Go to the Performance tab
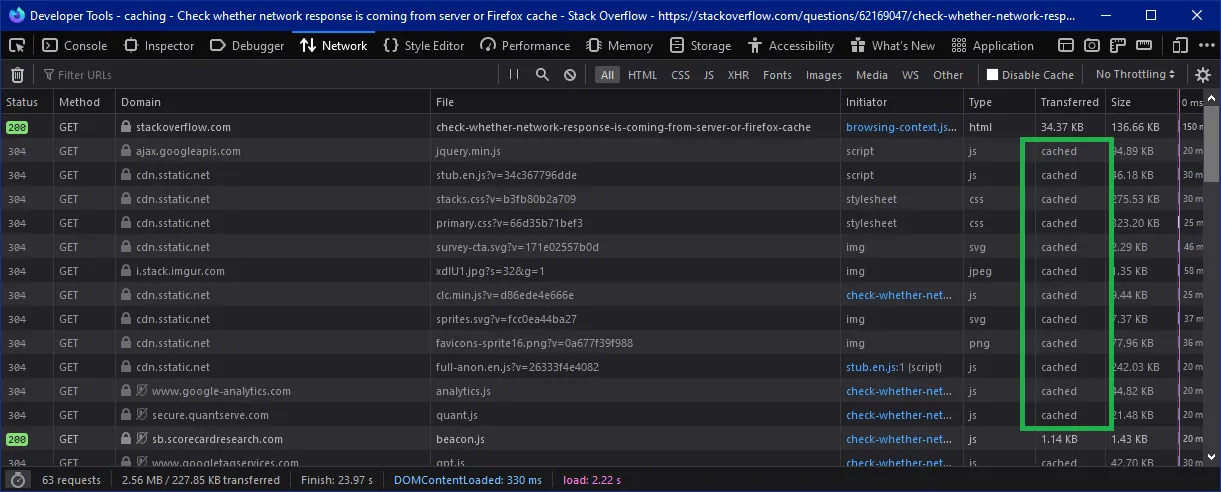 [x=526, y=46]
